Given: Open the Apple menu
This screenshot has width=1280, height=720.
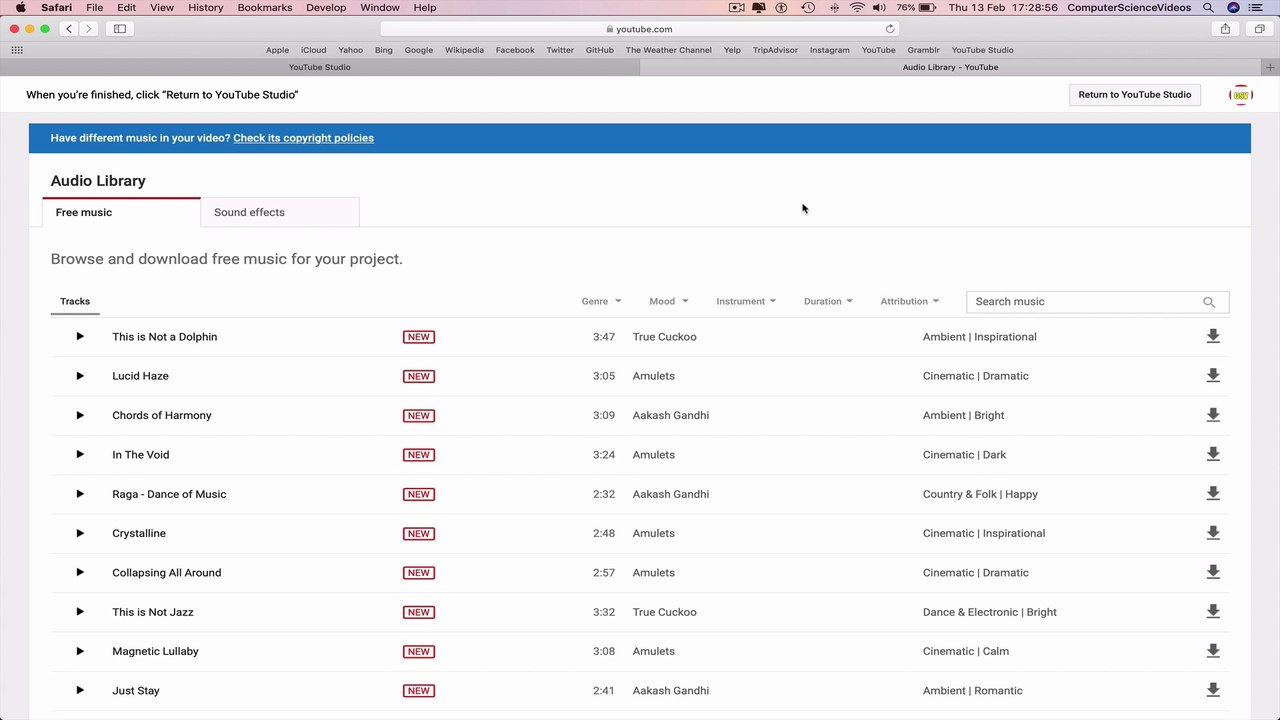Looking at the screenshot, I should coord(20,7).
